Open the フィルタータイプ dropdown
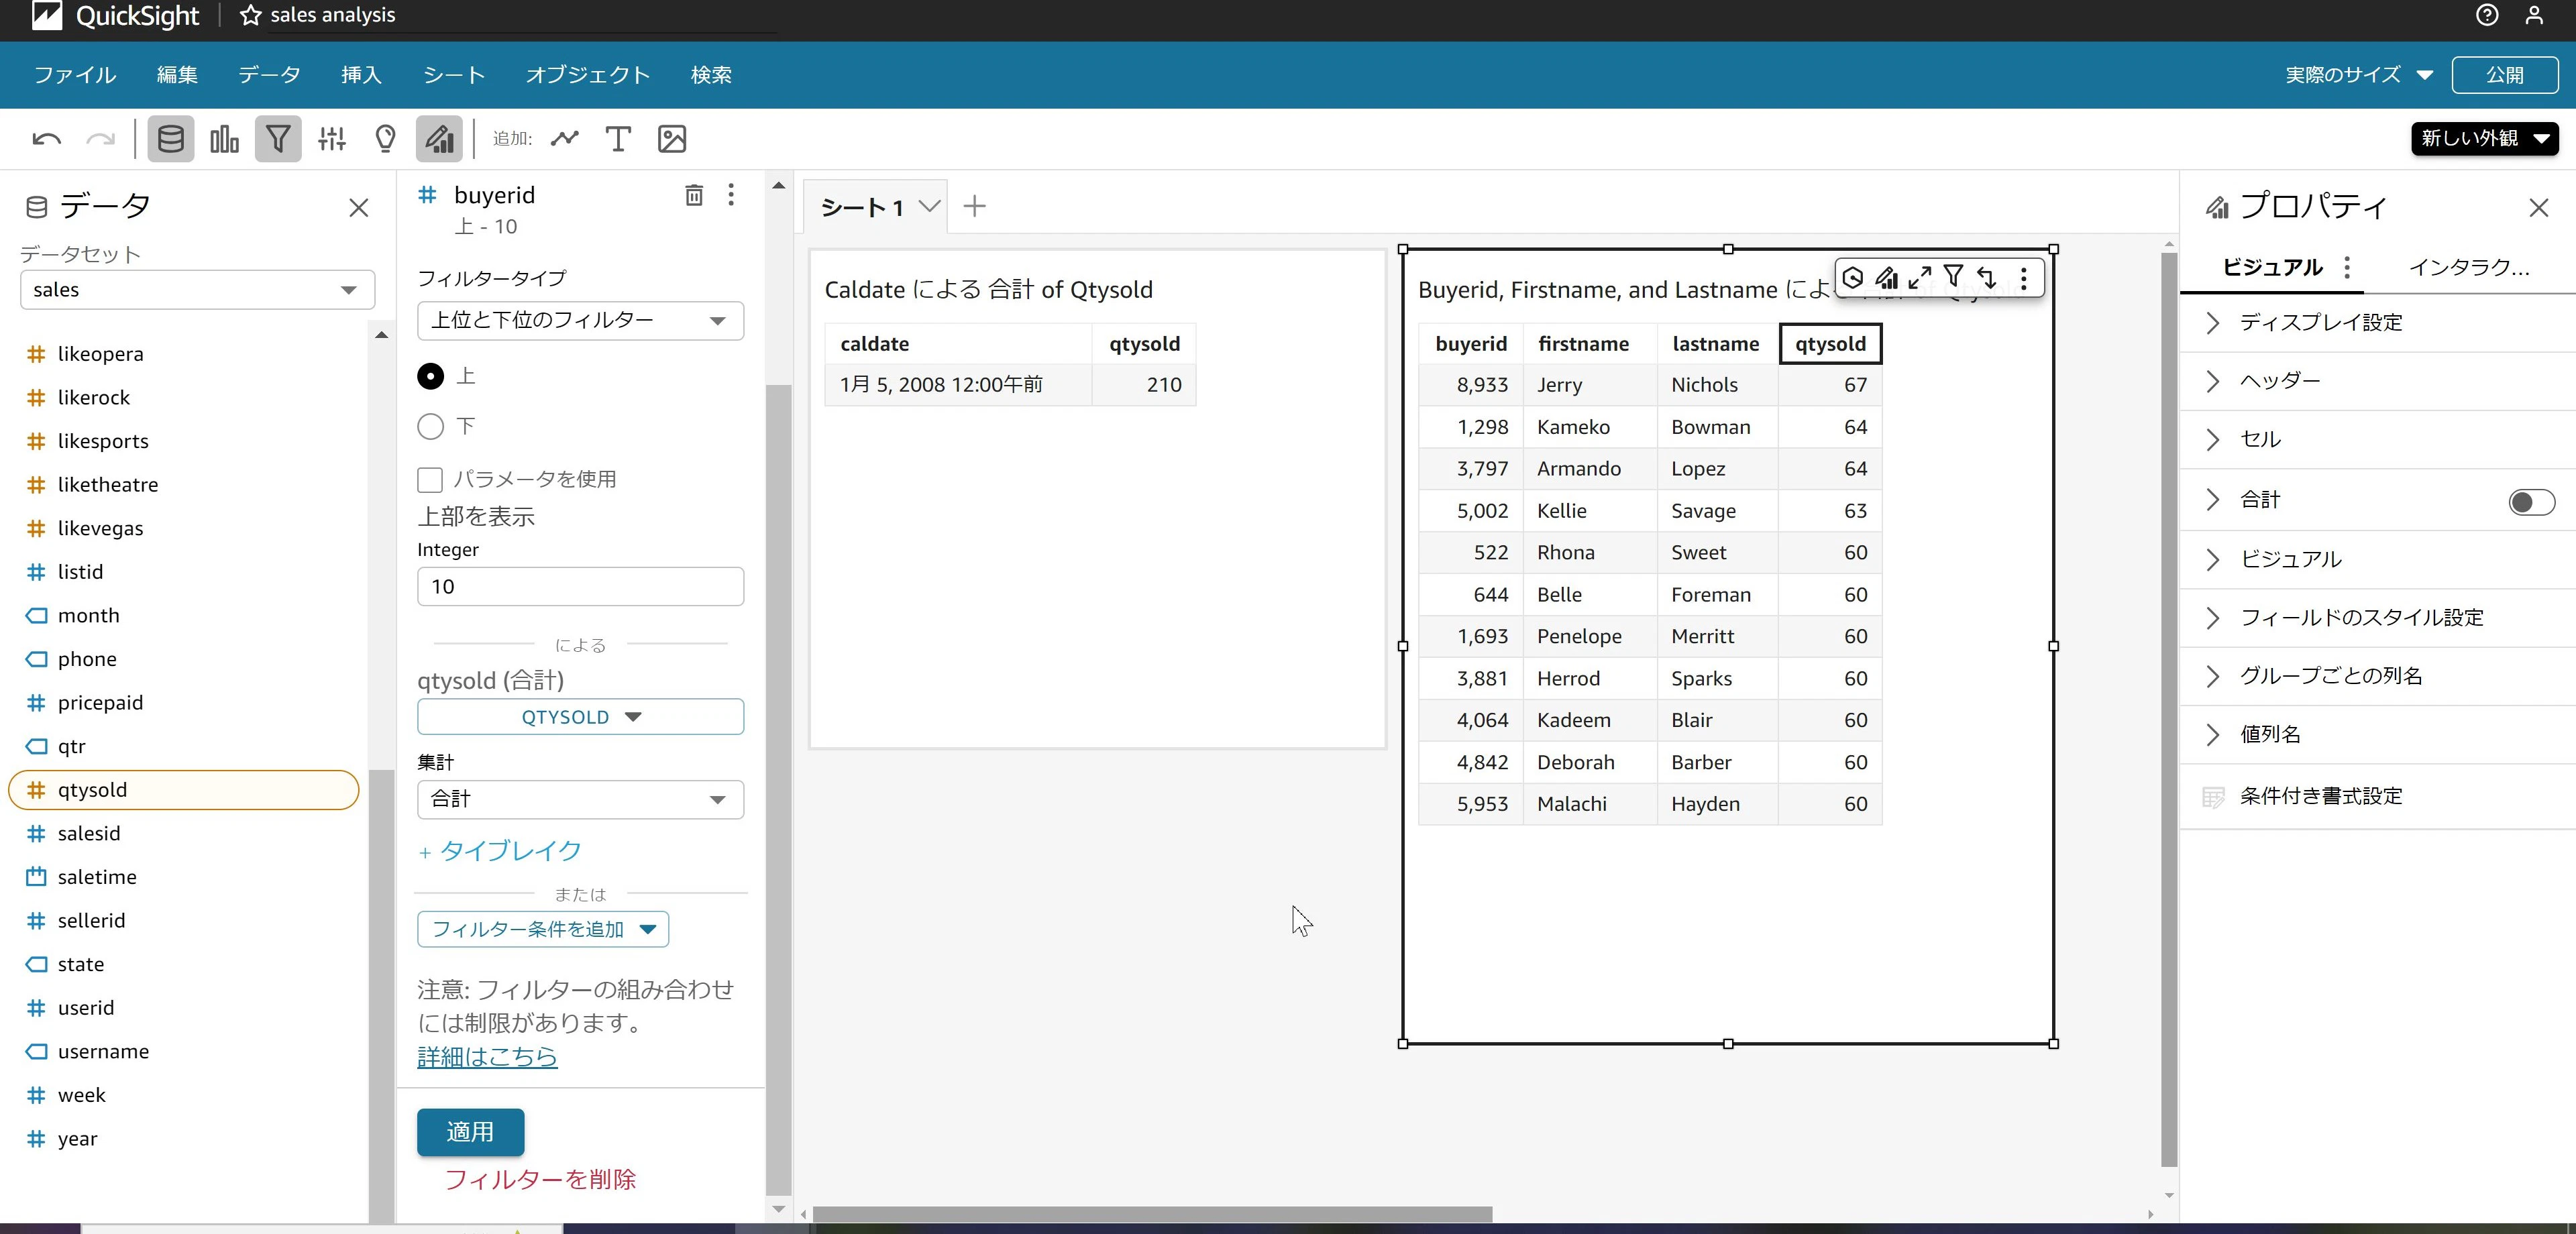Viewport: 2576px width, 1234px height. [580, 321]
